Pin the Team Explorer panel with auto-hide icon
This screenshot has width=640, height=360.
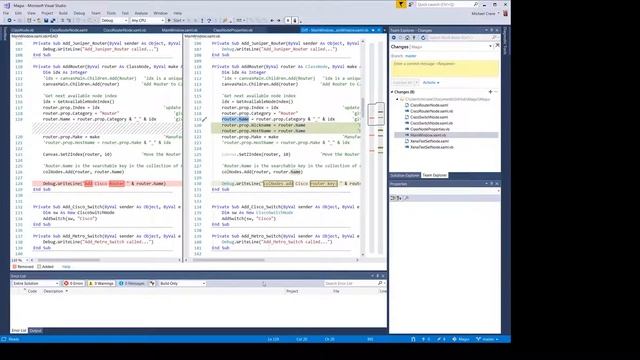(492, 30)
